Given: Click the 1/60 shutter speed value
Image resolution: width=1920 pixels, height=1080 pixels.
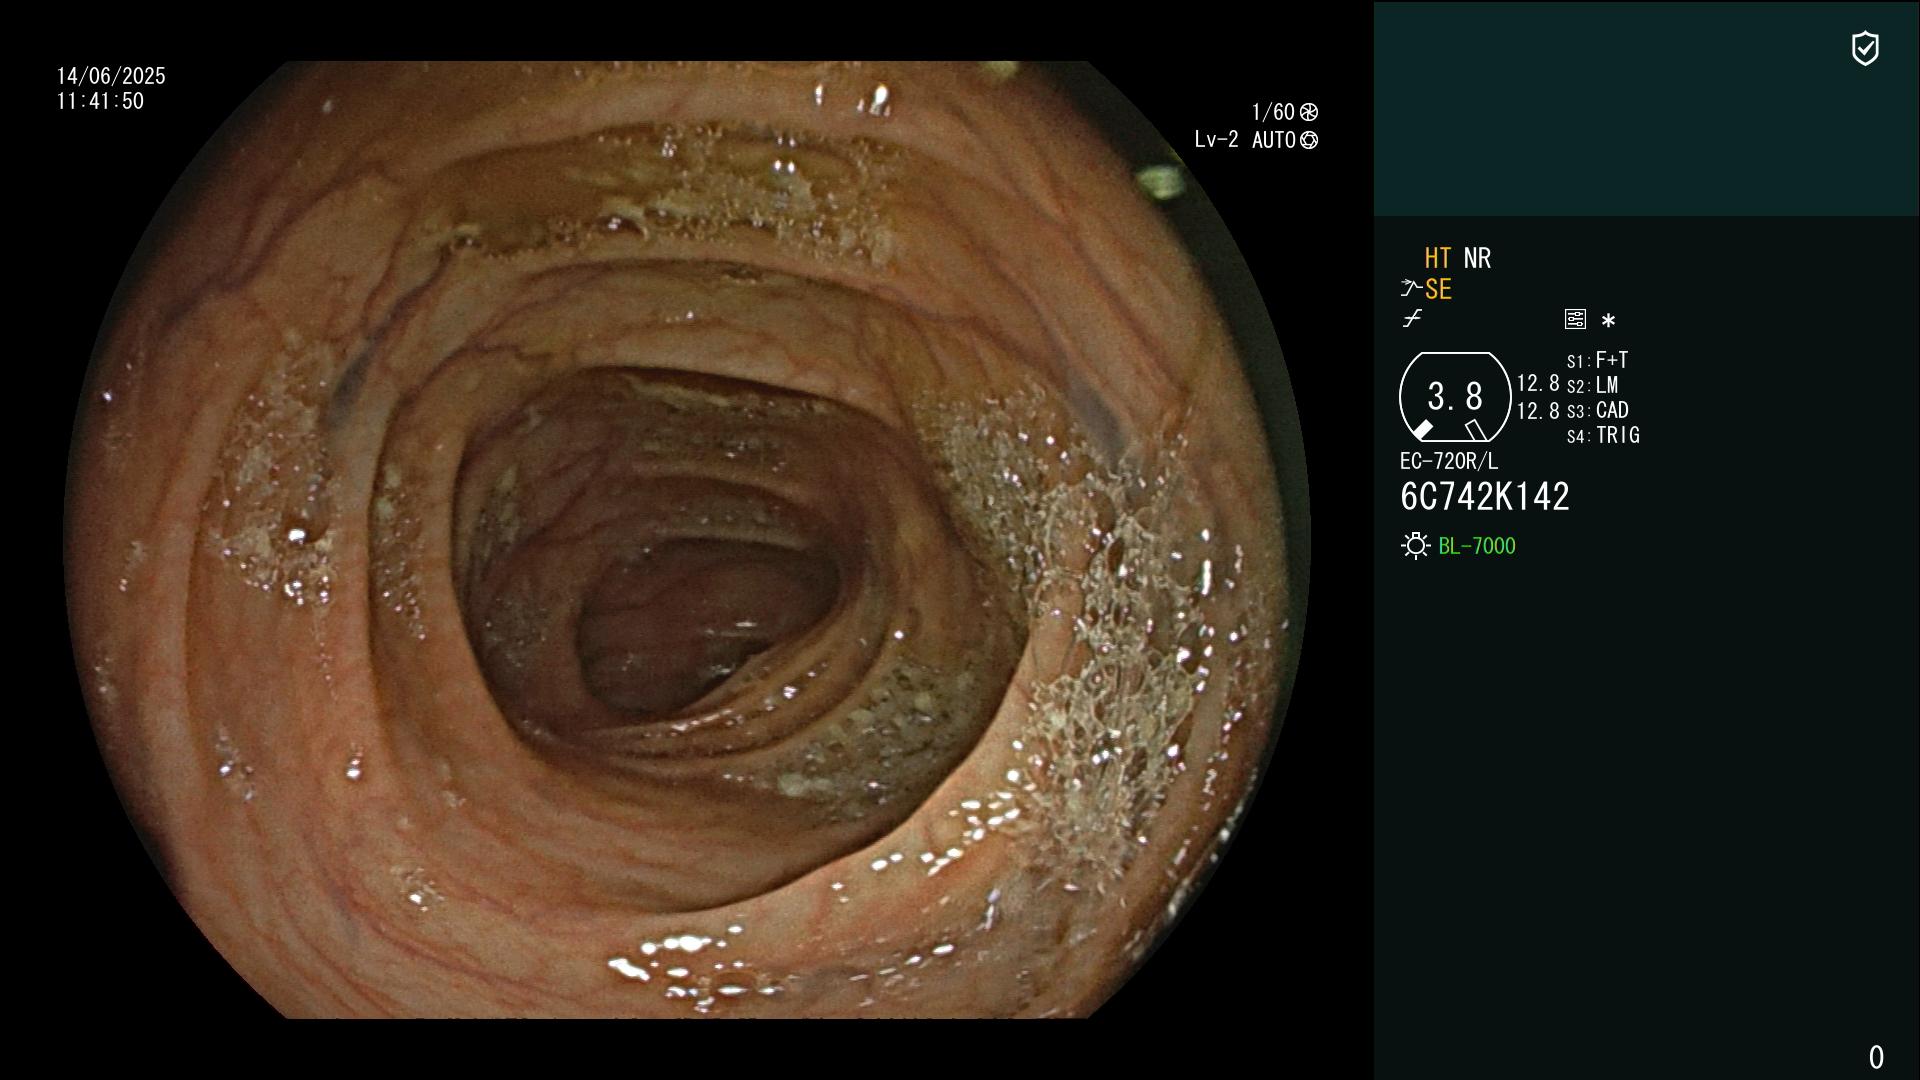Looking at the screenshot, I should [1273, 112].
